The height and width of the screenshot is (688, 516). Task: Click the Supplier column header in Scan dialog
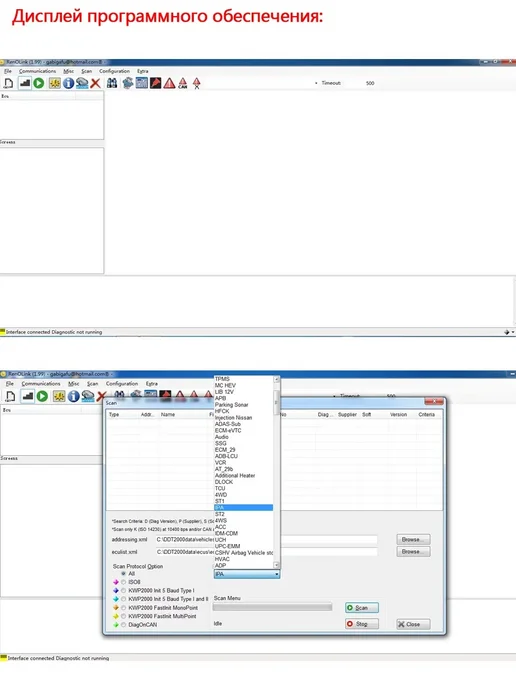(347, 414)
